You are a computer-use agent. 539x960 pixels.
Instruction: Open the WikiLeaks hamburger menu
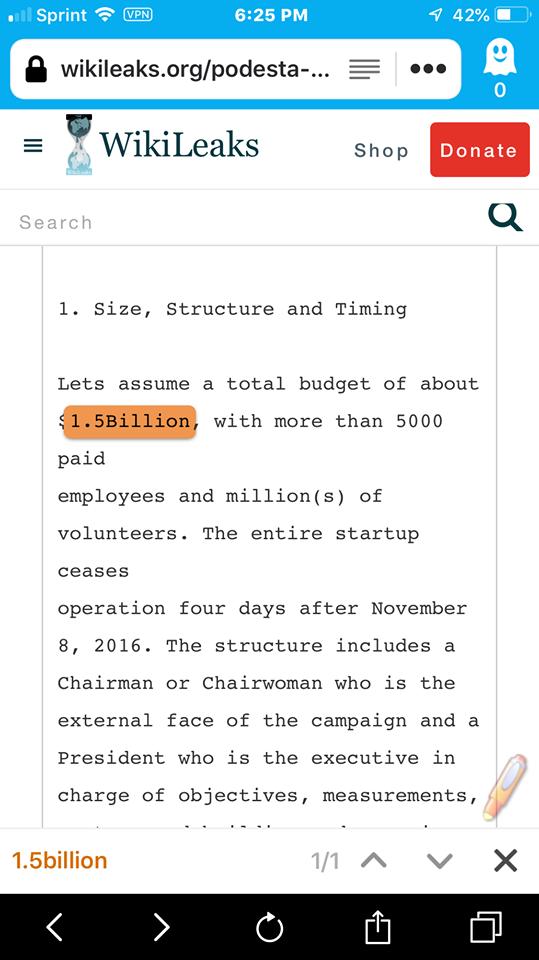(33, 146)
